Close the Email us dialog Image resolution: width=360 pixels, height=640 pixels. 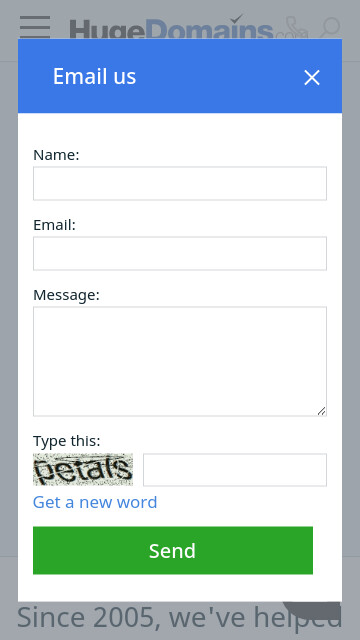[x=312, y=77]
